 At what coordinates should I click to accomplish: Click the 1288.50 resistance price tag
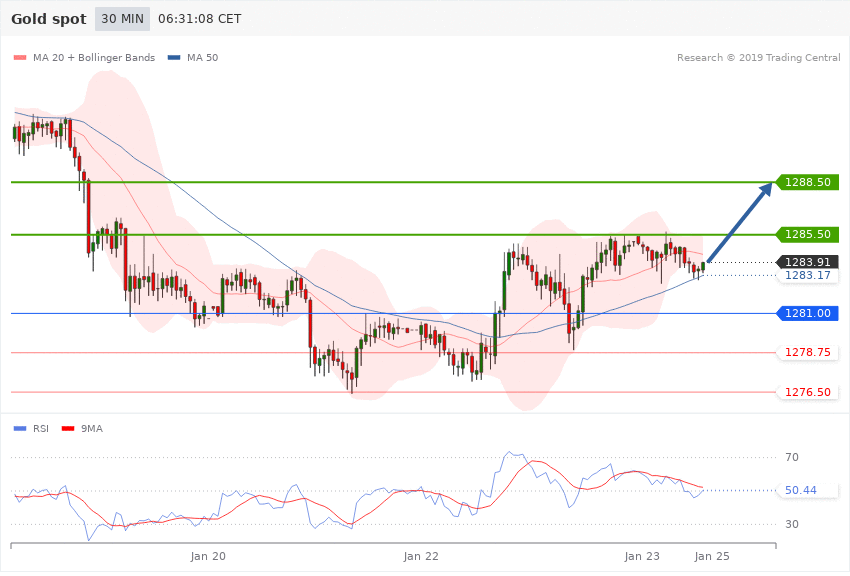click(x=808, y=182)
